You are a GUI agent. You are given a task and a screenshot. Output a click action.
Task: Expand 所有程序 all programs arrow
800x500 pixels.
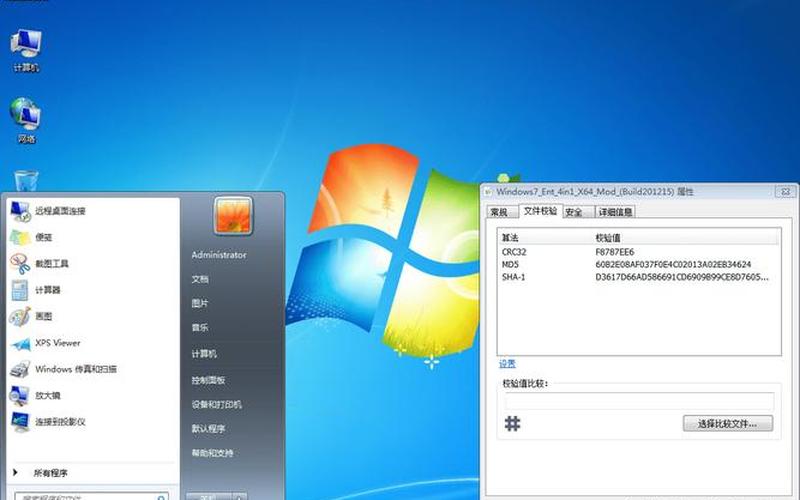(15, 473)
